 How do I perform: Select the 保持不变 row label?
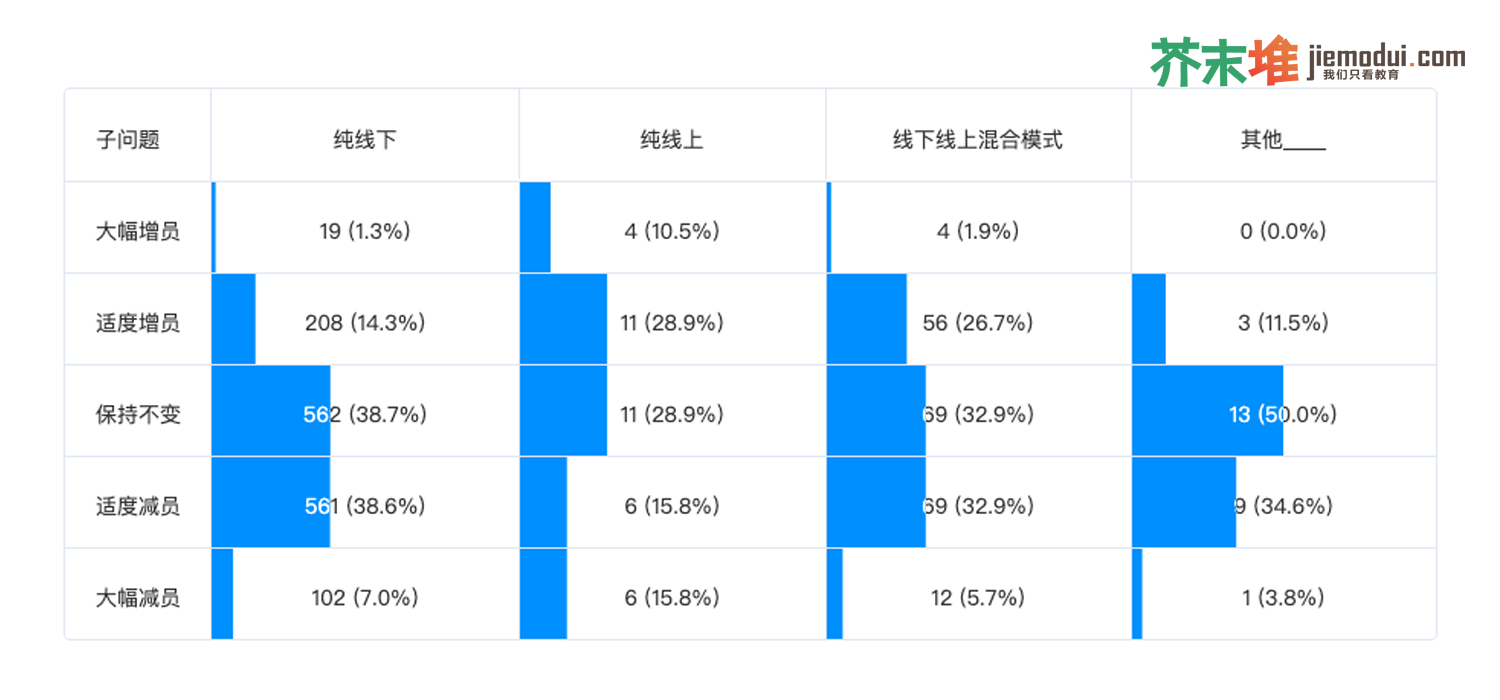click(x=138, y=415)
